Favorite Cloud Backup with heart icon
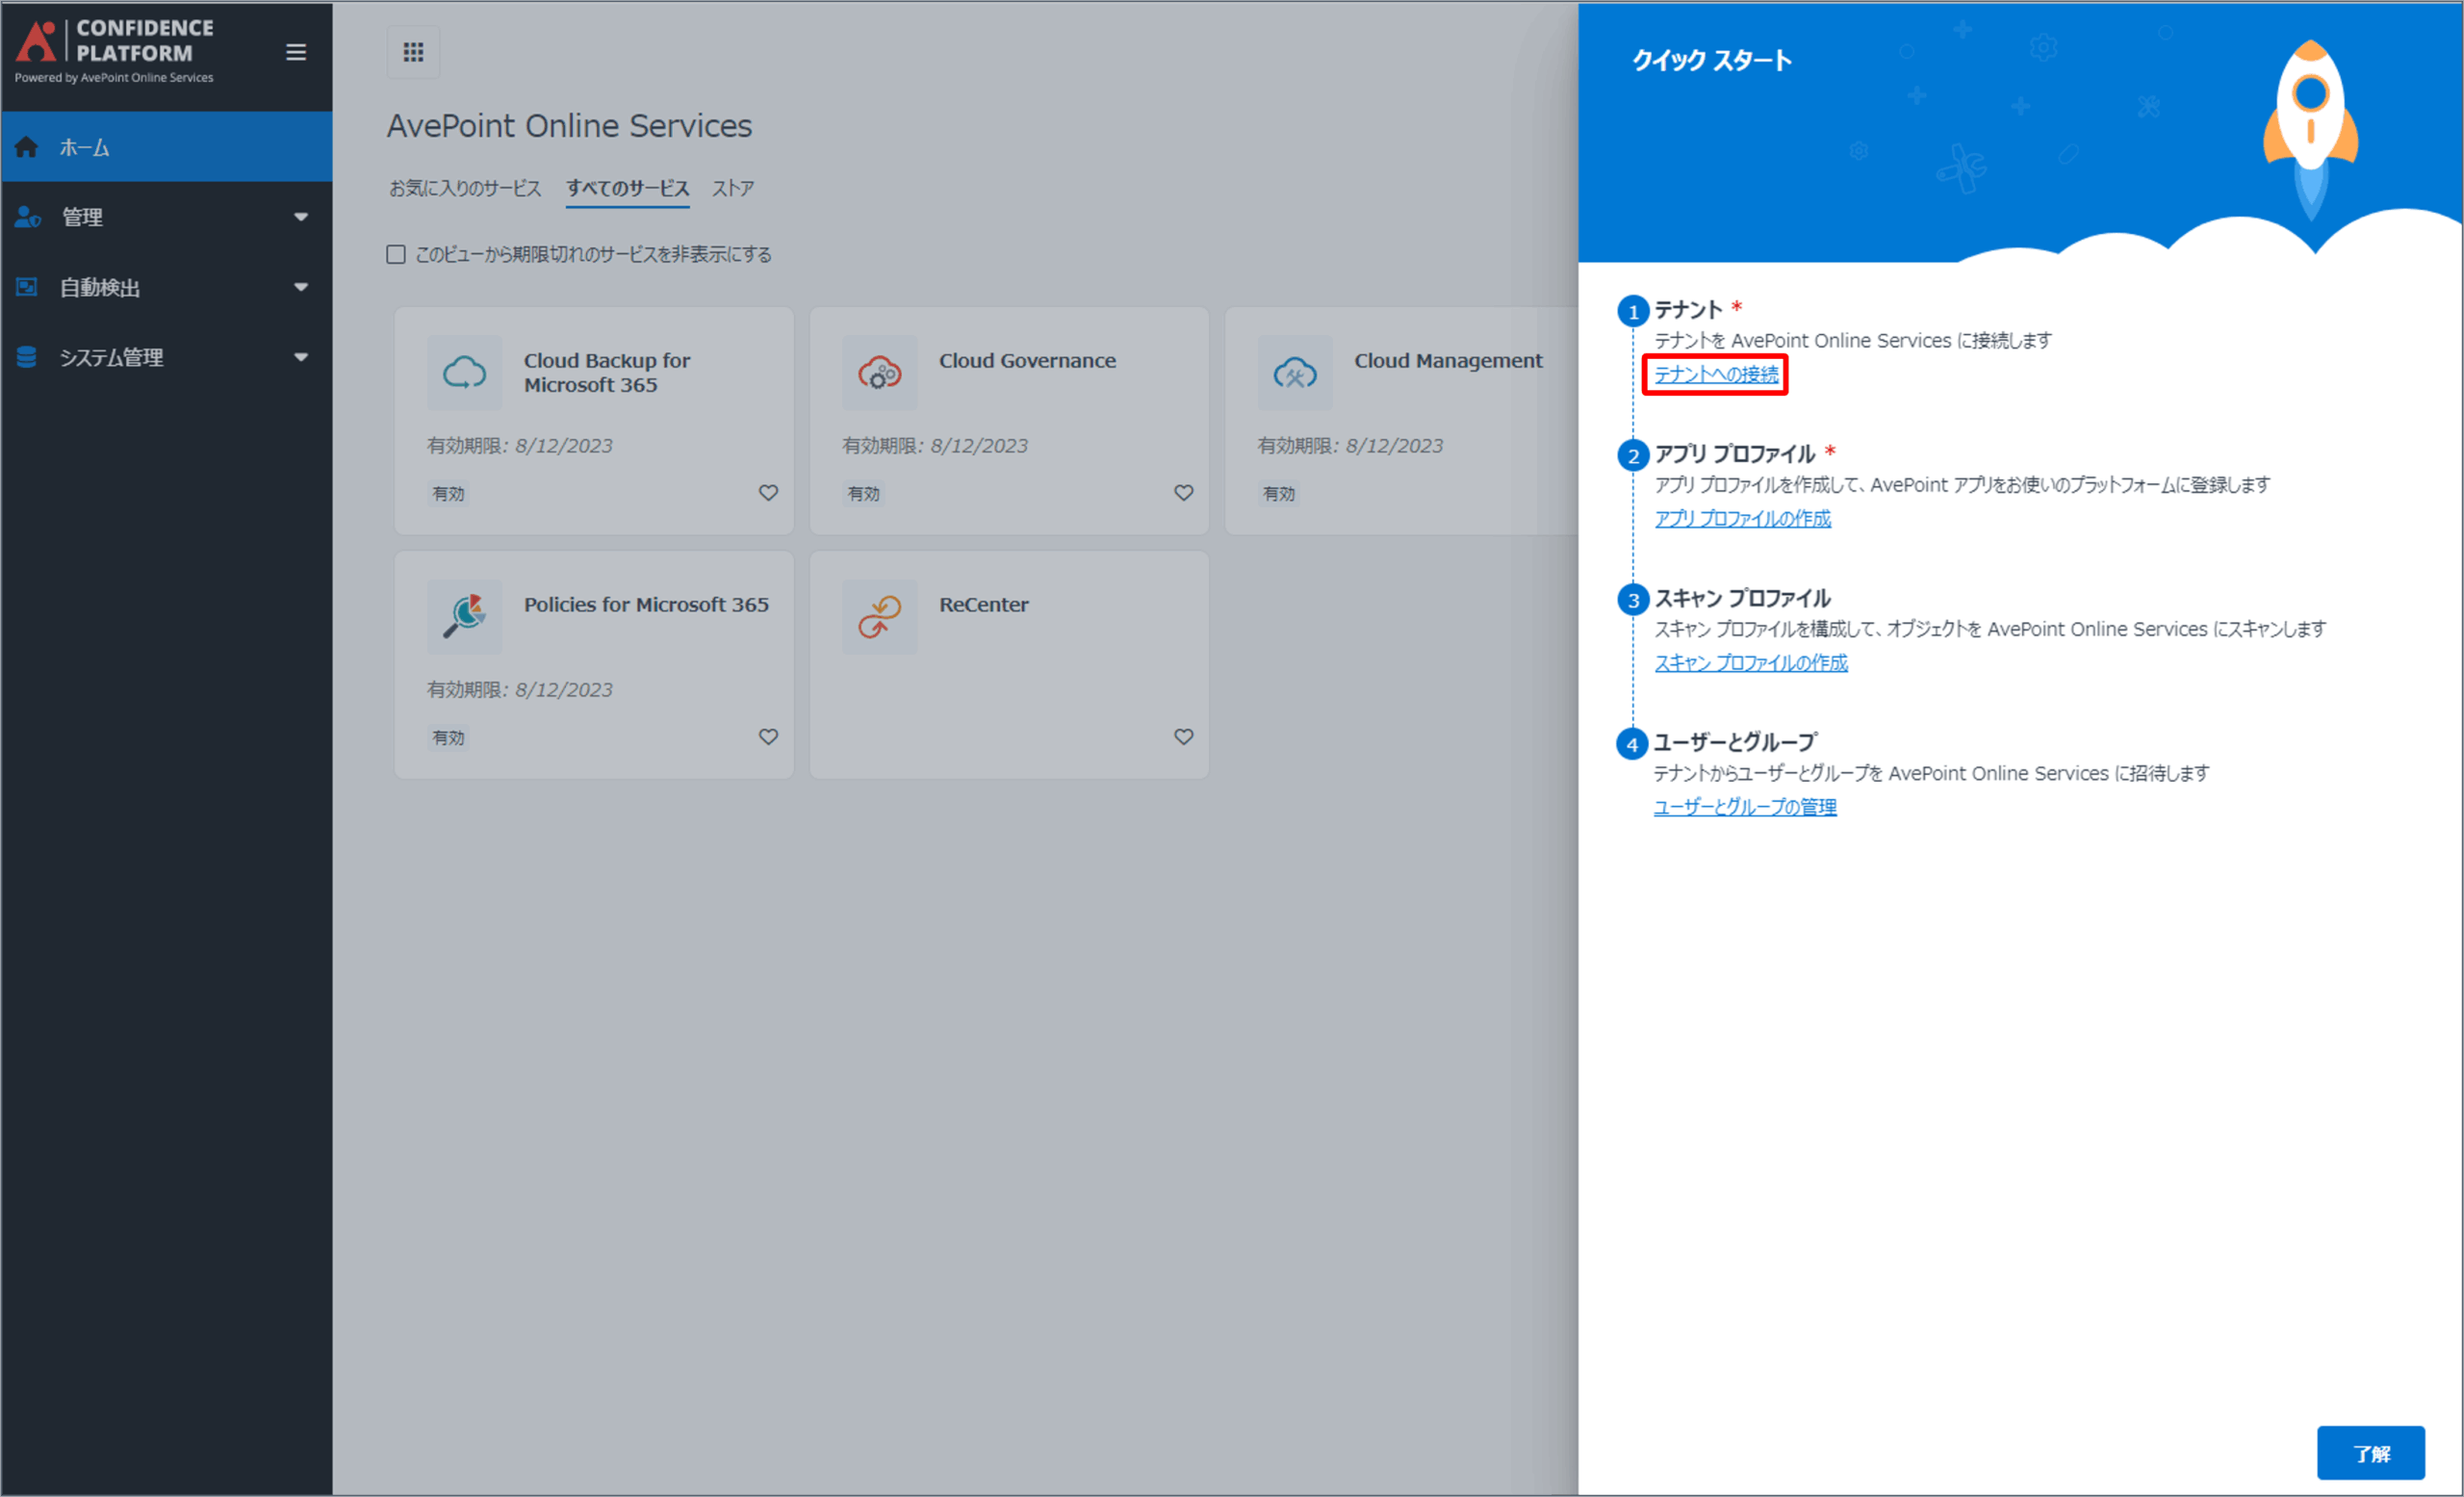This screenshot has height=1497, width=2464. point(768,492)
